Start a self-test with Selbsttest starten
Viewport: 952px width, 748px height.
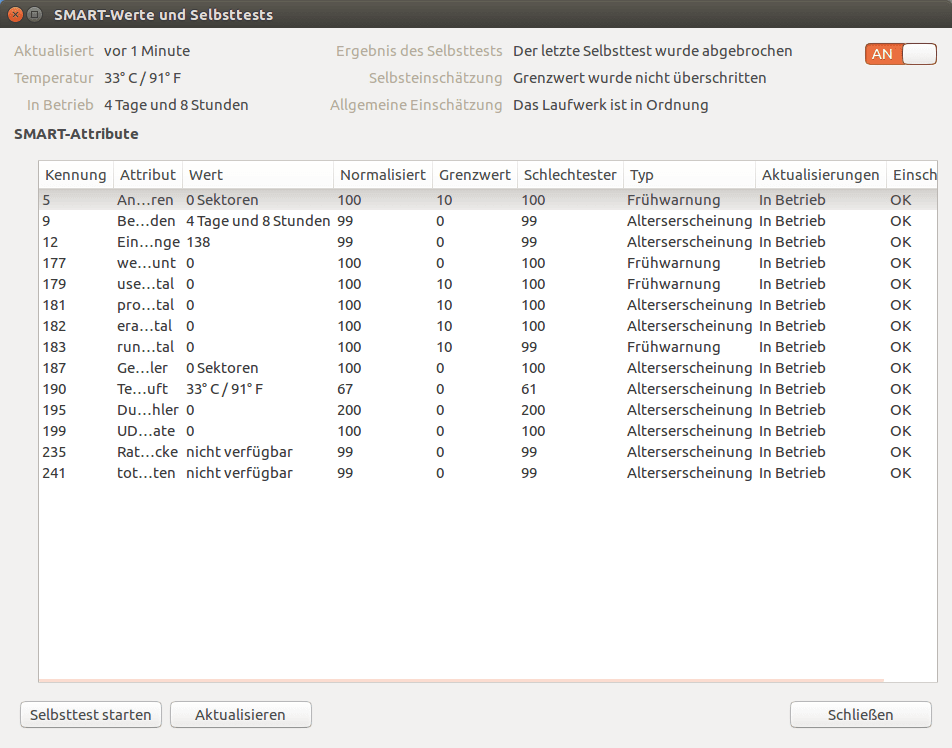pos(91,715)
